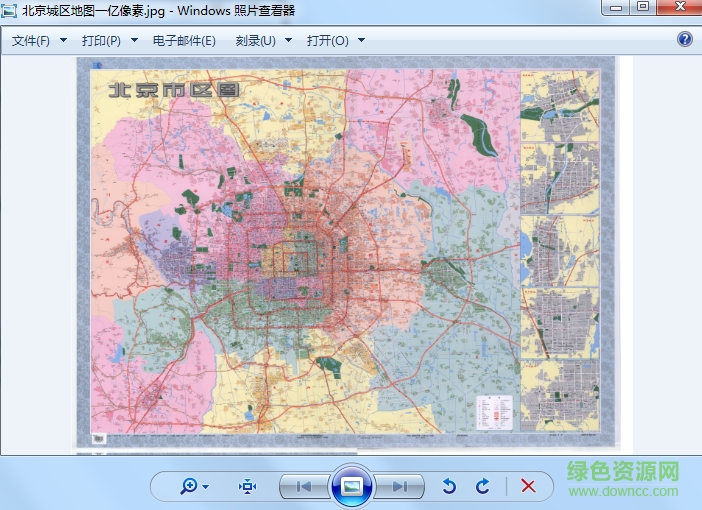The image size is (702, 510).
Task: Skip to the next picture
Action: (x=399, y=486)
